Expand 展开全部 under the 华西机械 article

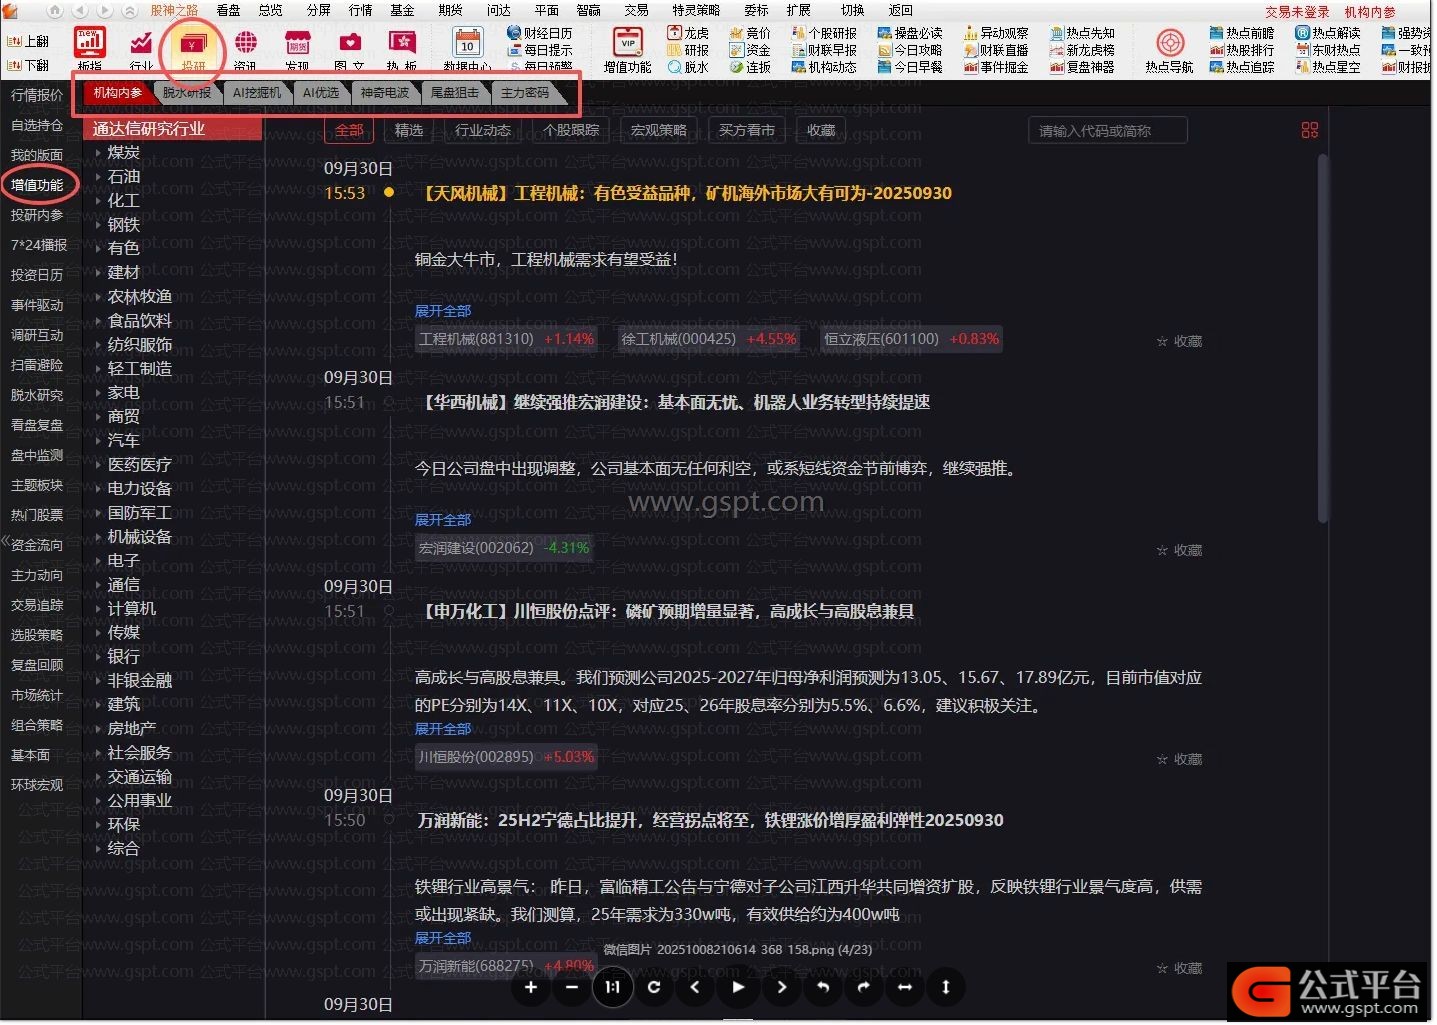click(x=442, y=520)
